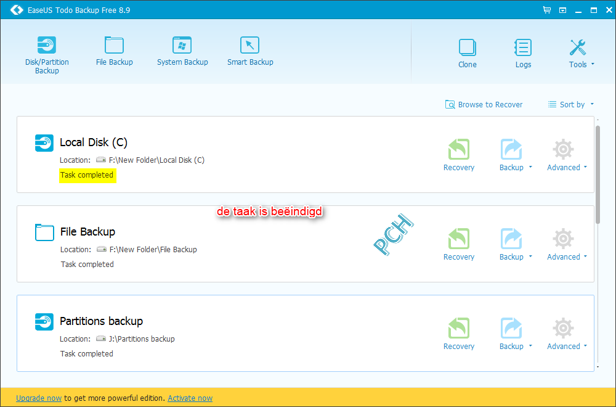Open the Clone tool
The width and height of the screenshot is (616, 408).
[467, 53]
